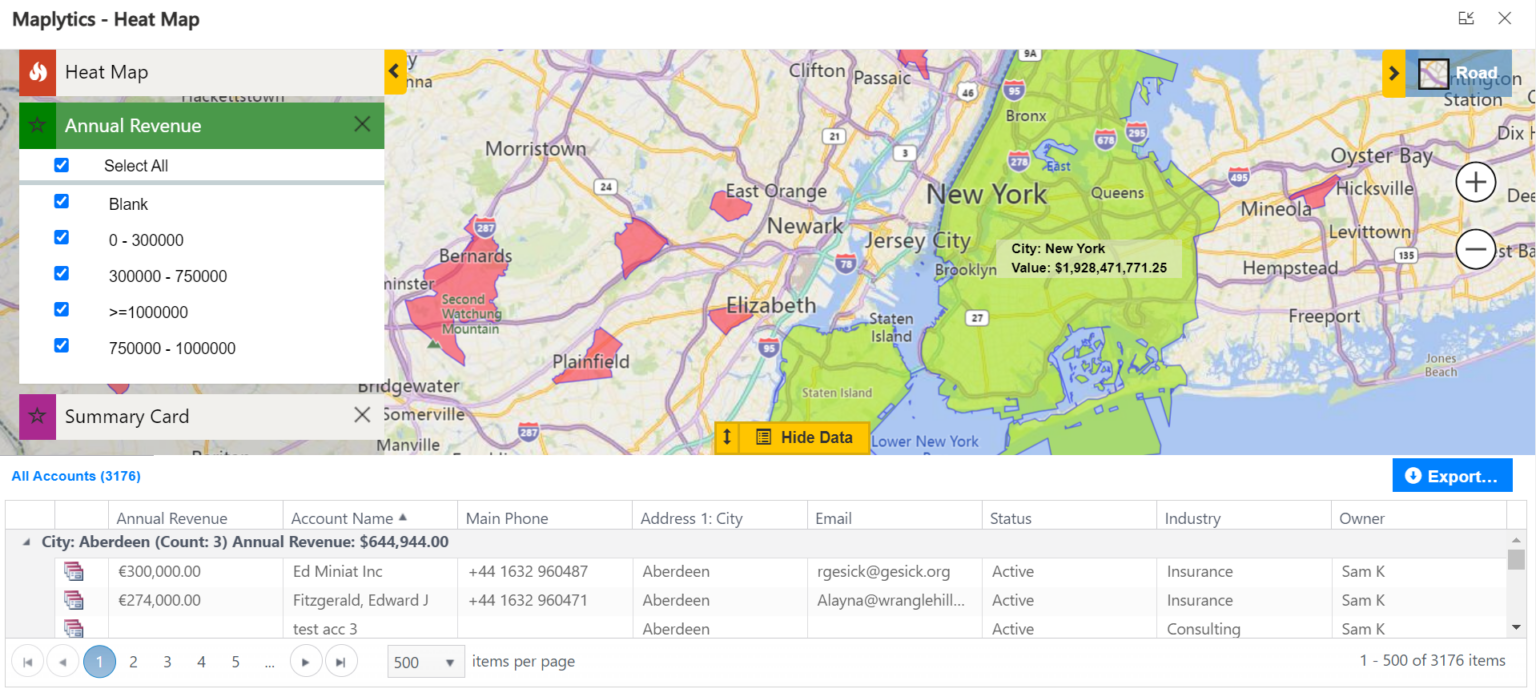Click the Heat Map flame icon

[x=38, y=72]
